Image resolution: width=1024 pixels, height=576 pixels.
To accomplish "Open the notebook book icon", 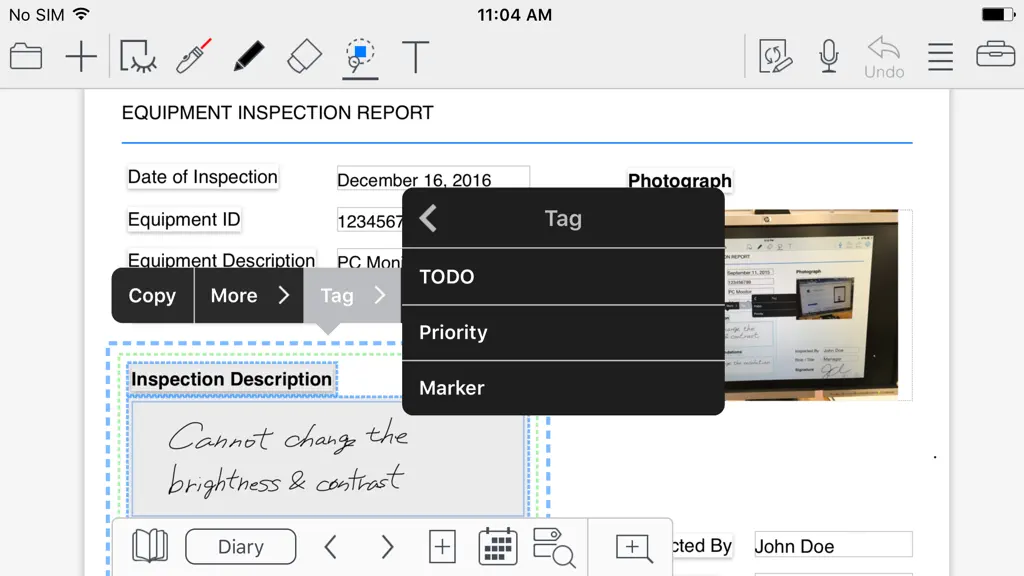I will [150, 546].
